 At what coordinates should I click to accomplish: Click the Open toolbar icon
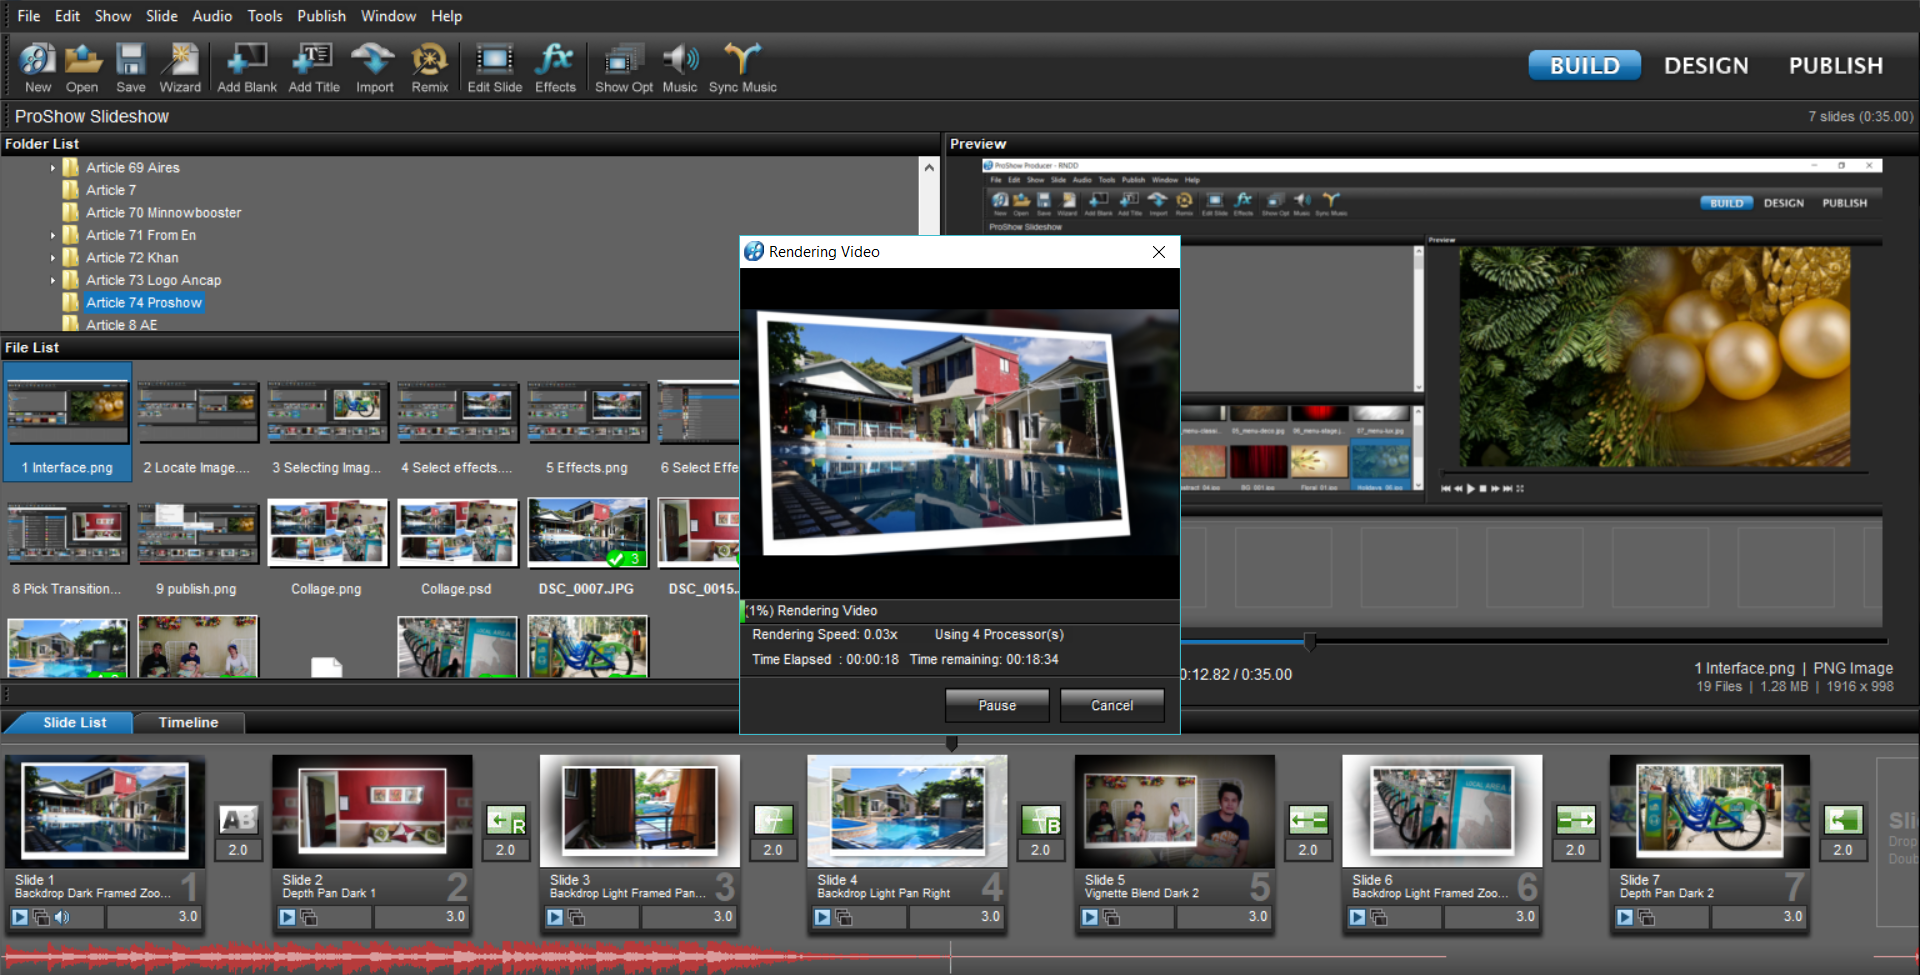pyautogui.click(x=82, y=68)
